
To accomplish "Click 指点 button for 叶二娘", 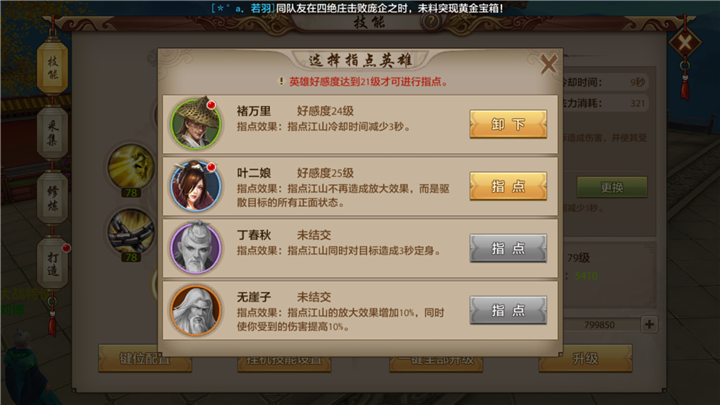I will tap(508, 186).
